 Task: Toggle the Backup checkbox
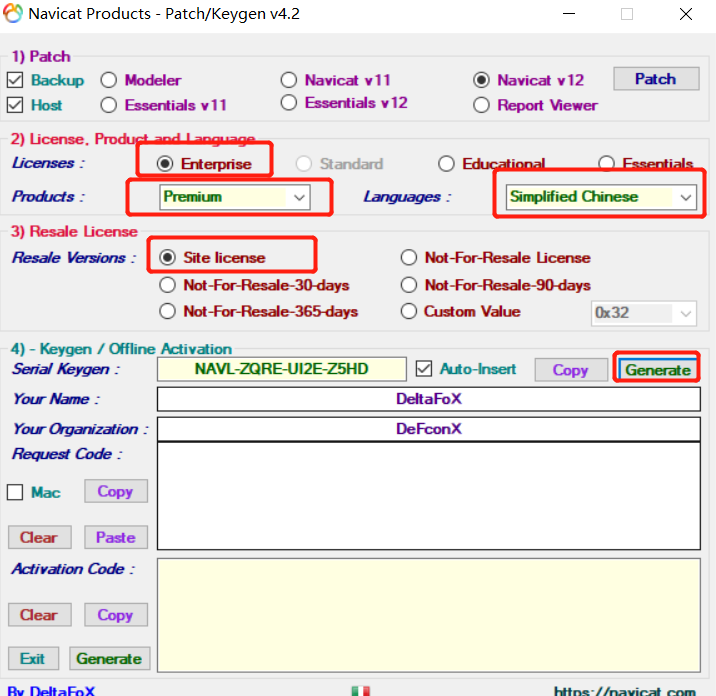15,80
